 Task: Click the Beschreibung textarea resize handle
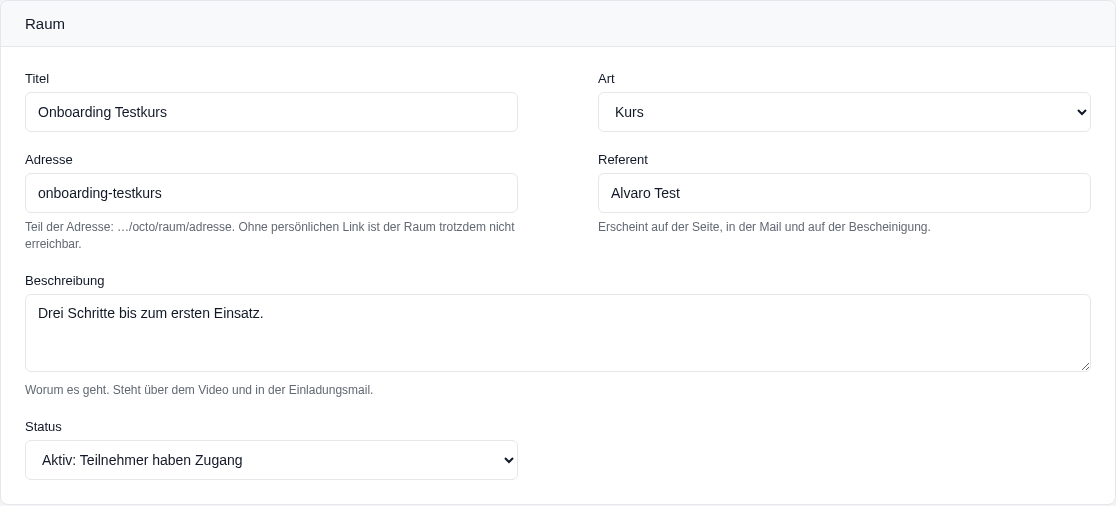(1085, 366)
